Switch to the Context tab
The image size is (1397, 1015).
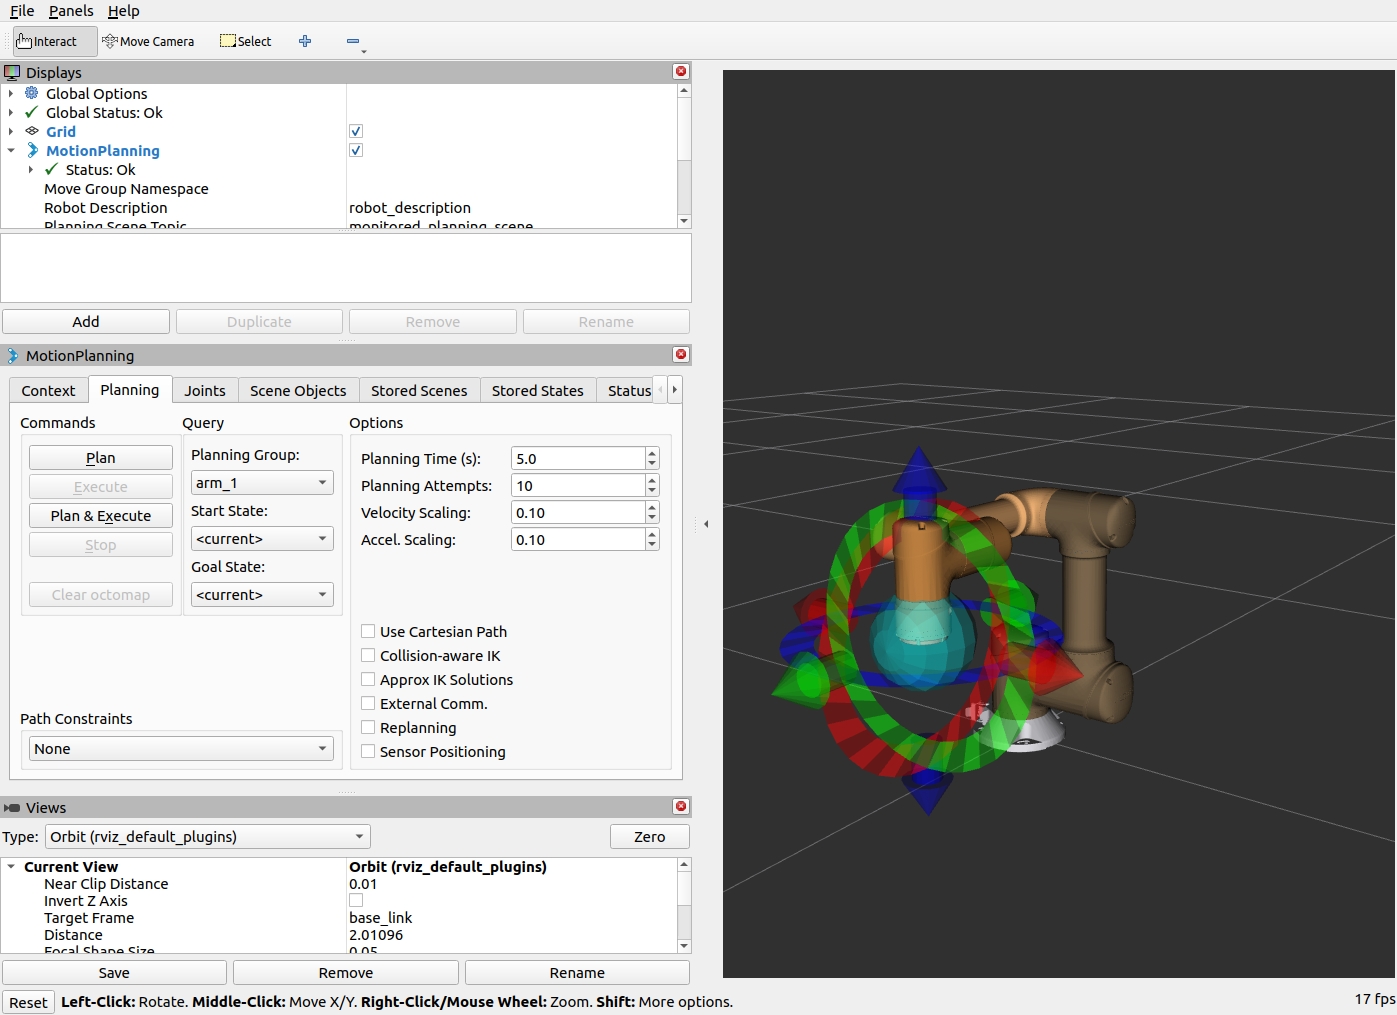click(x=48, y=391)
